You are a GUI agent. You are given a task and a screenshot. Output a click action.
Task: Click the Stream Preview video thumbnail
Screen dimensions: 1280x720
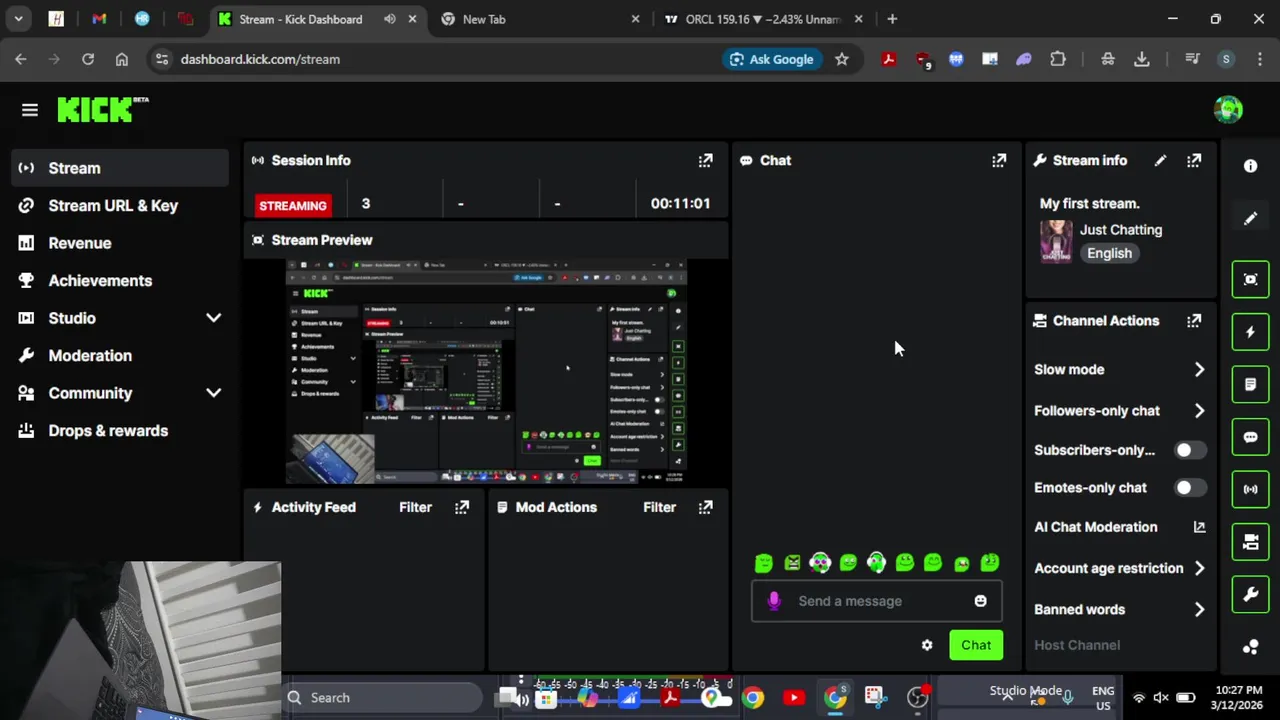[x=487, y=372]
